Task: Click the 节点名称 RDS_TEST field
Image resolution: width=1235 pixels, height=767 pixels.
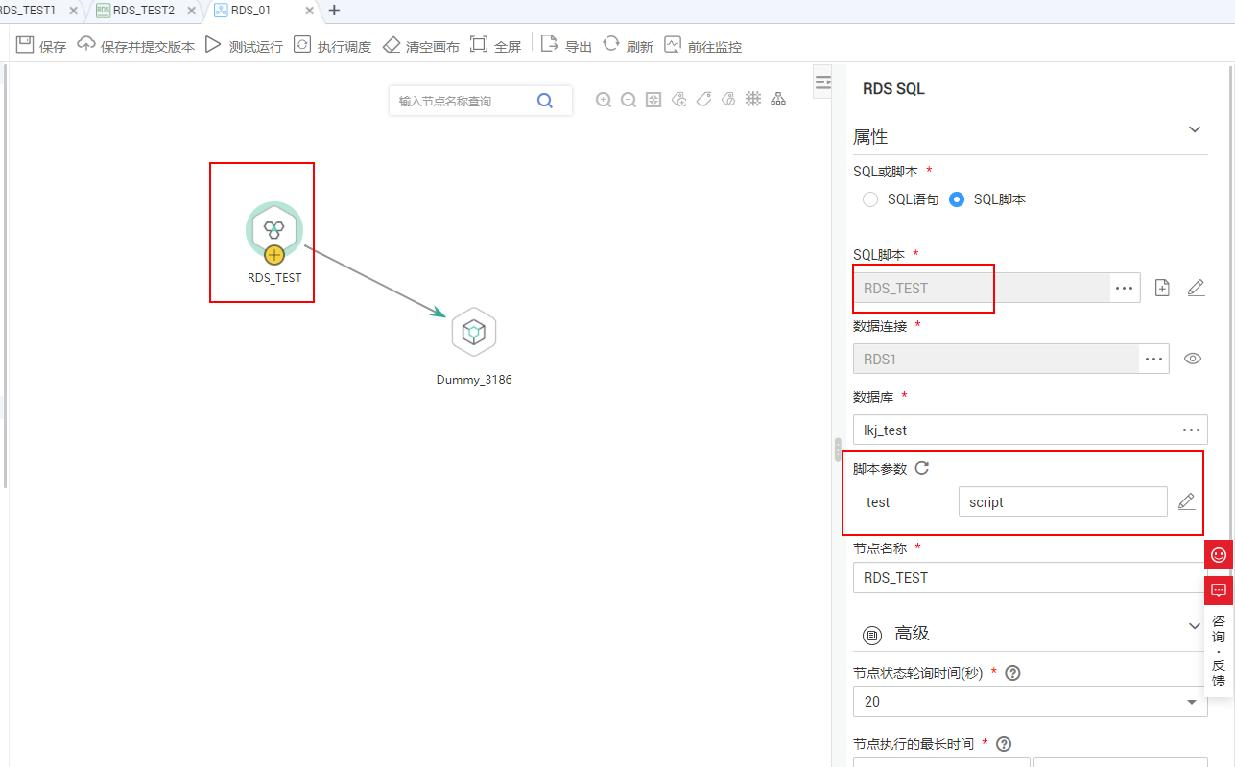Action: point(1030,578)
